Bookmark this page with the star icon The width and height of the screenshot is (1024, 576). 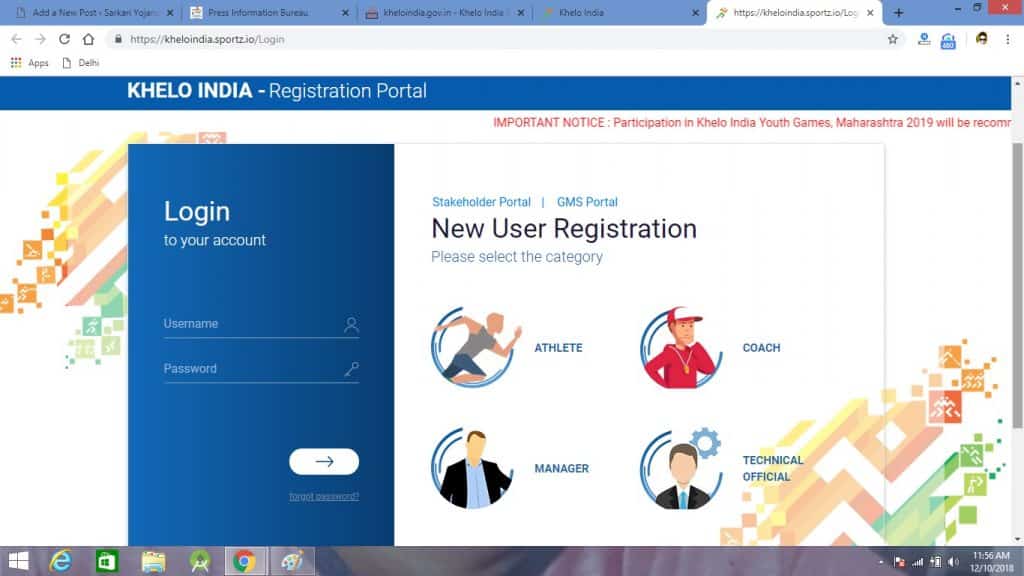[x=892, y=39]
